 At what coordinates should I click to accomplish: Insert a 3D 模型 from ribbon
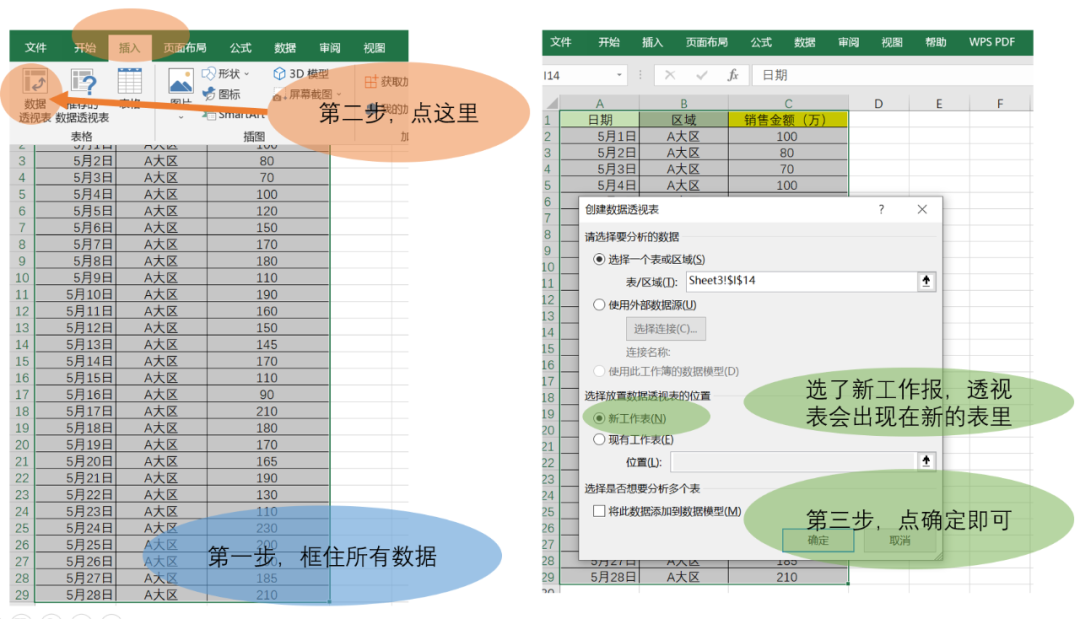tap(301, 73)
